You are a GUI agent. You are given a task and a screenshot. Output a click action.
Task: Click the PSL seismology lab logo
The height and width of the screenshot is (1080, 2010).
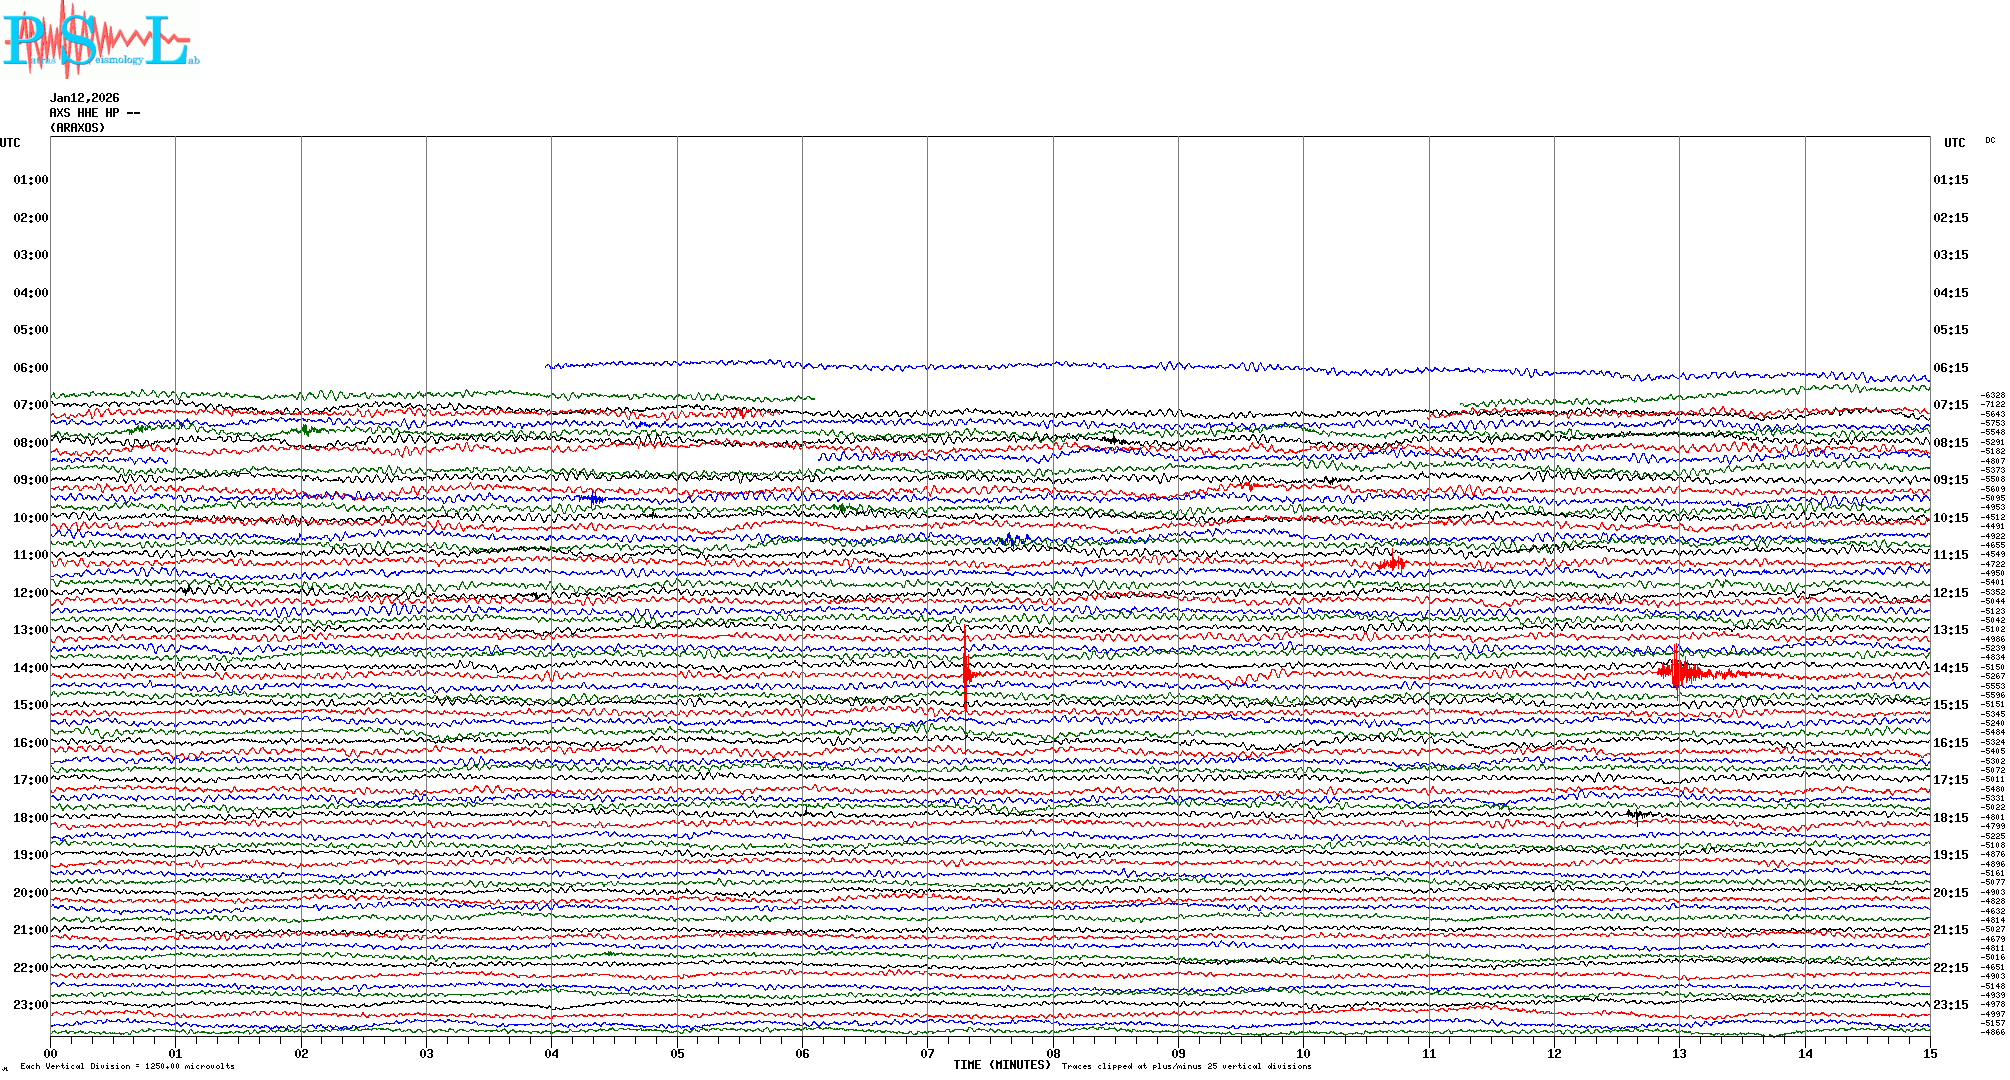(x=100, y=40)
